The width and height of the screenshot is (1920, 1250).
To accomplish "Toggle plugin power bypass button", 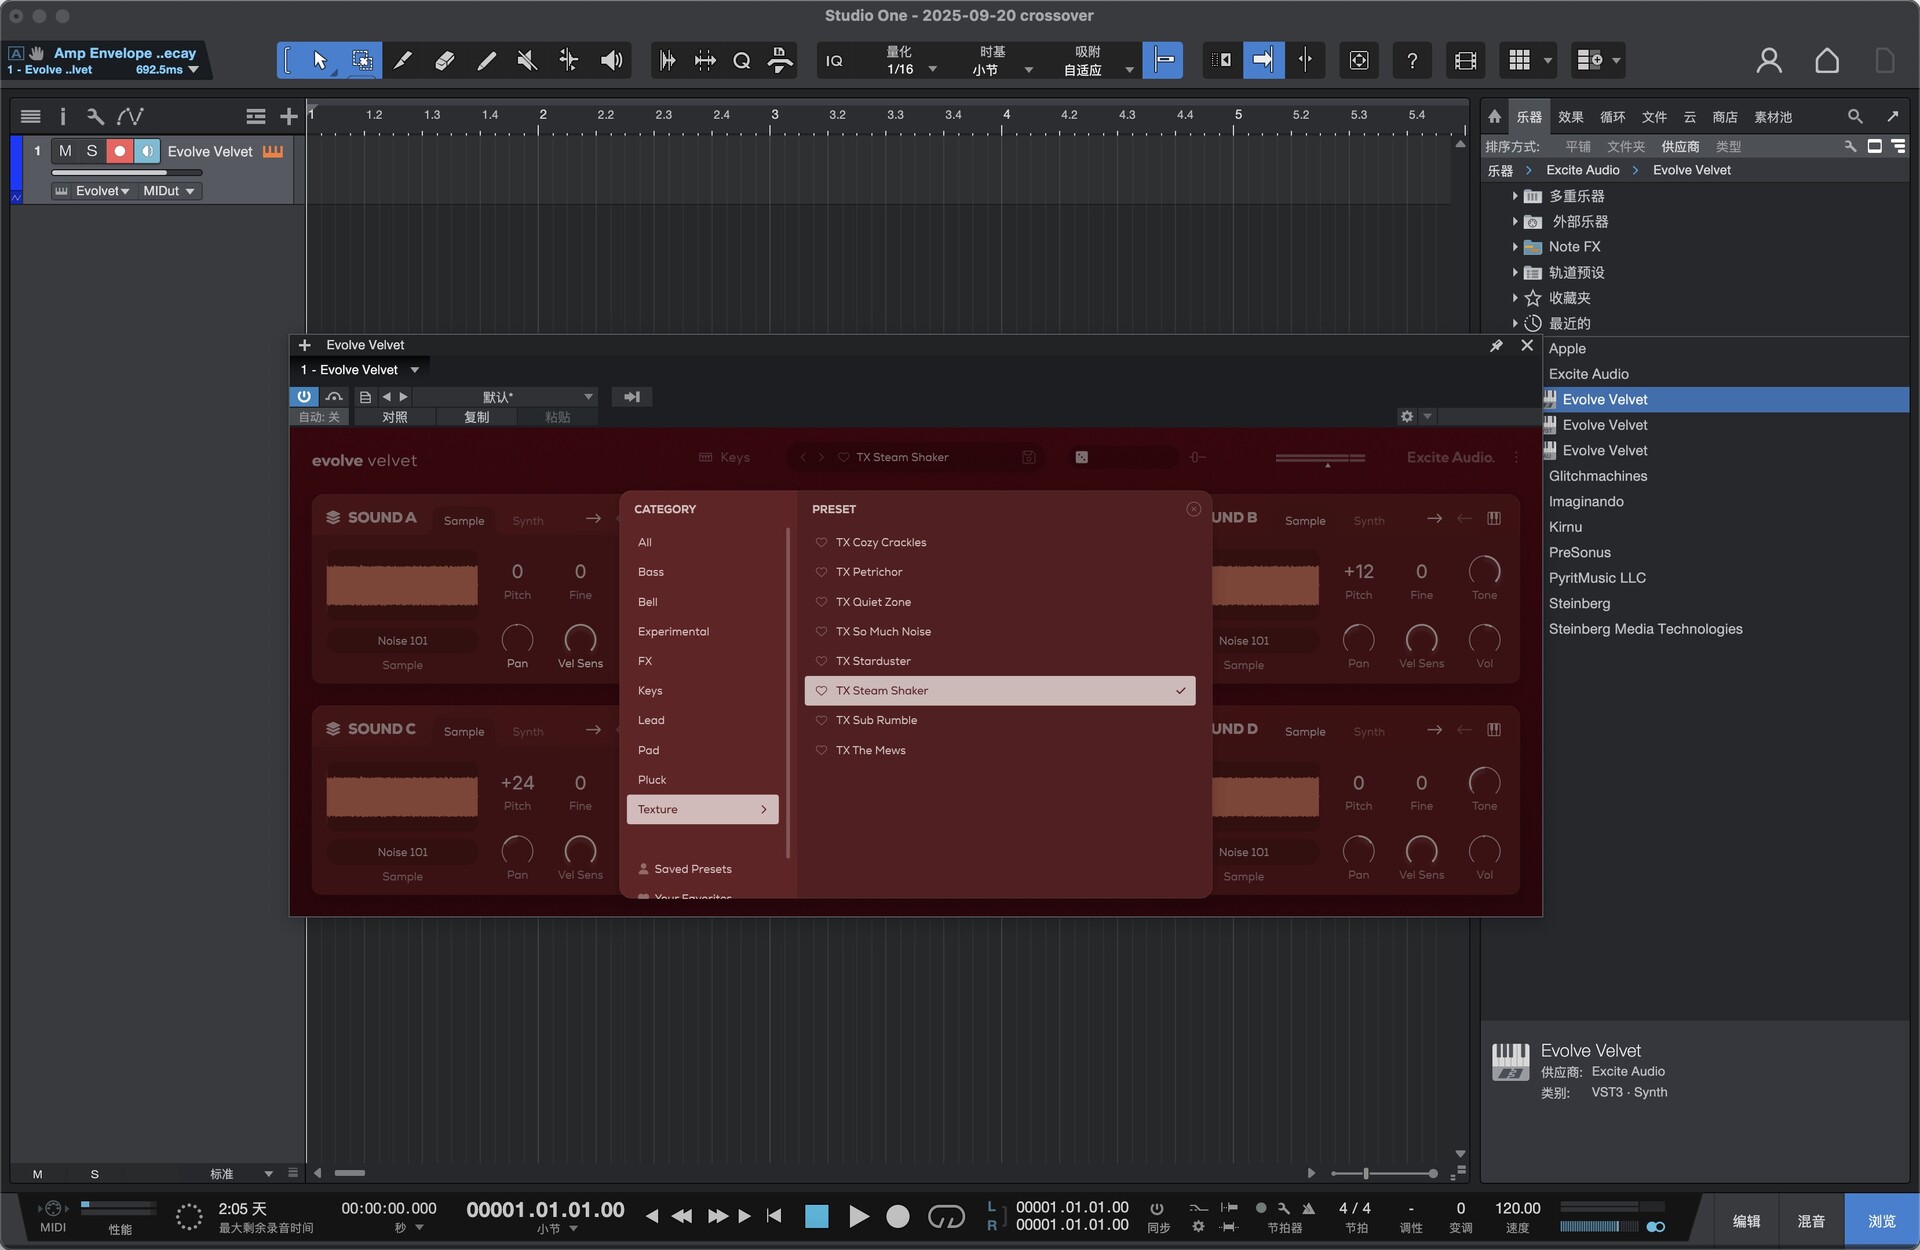I will tap(304, 397).
